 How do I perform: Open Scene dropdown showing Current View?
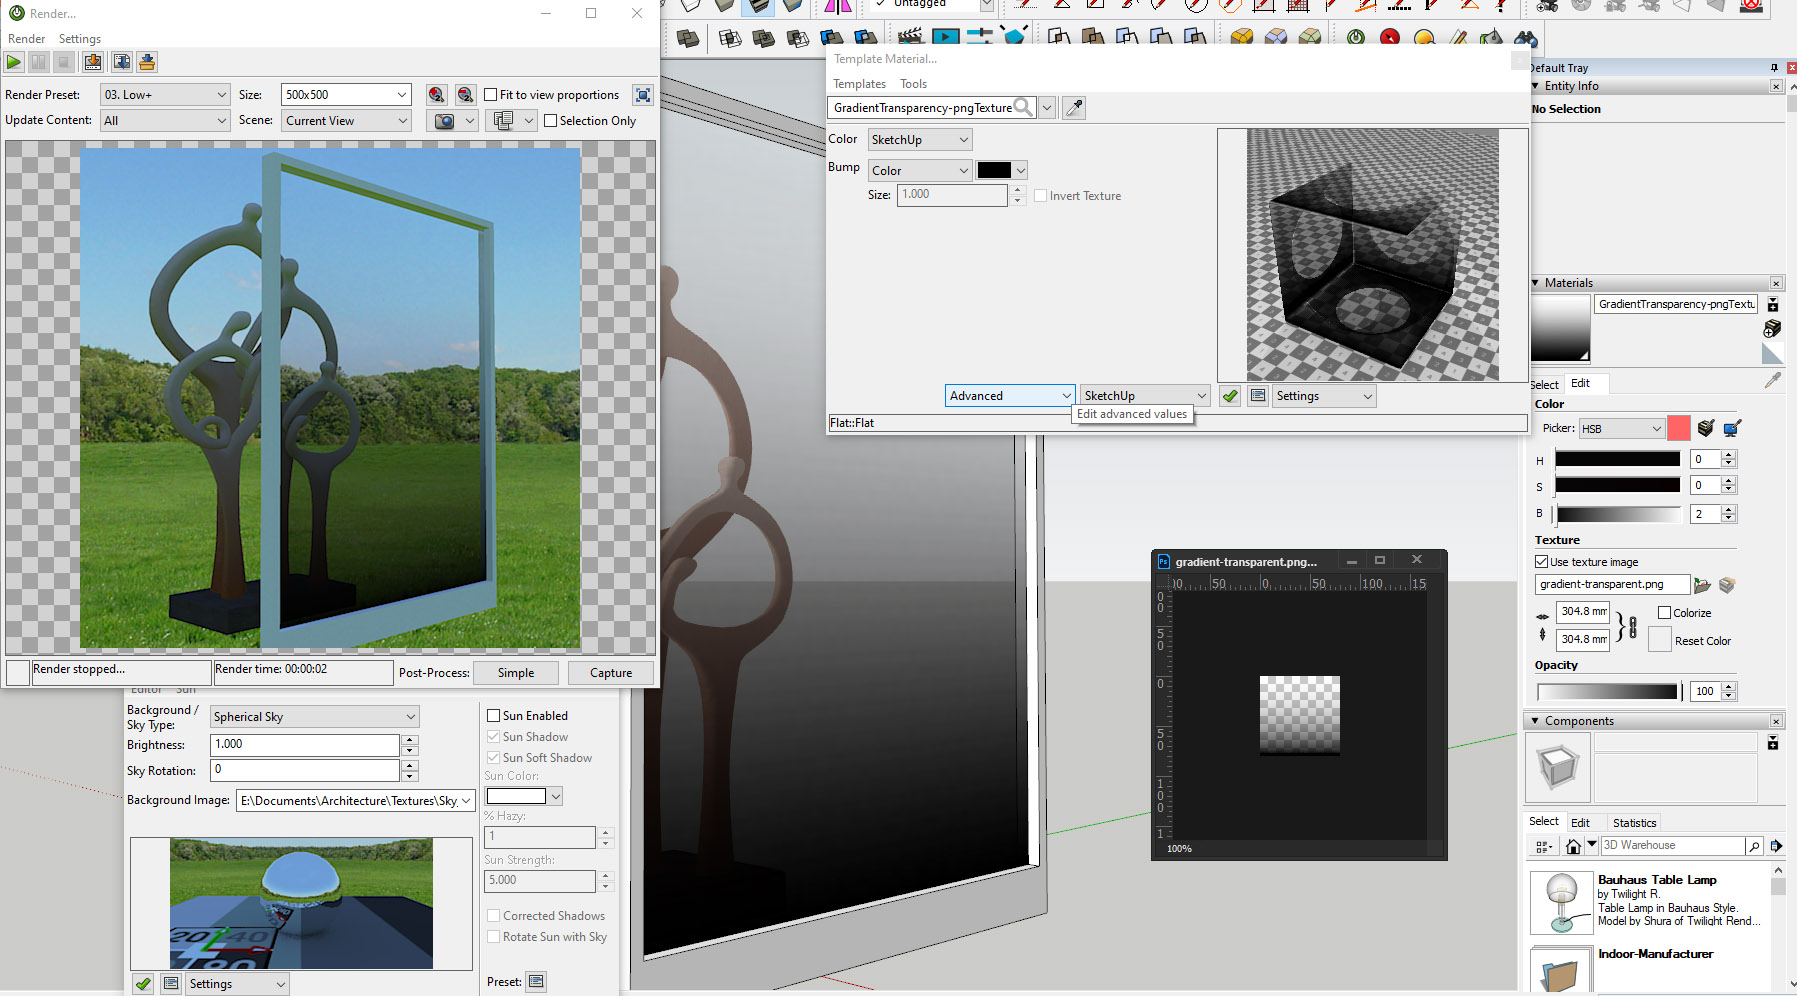(346, 121)
